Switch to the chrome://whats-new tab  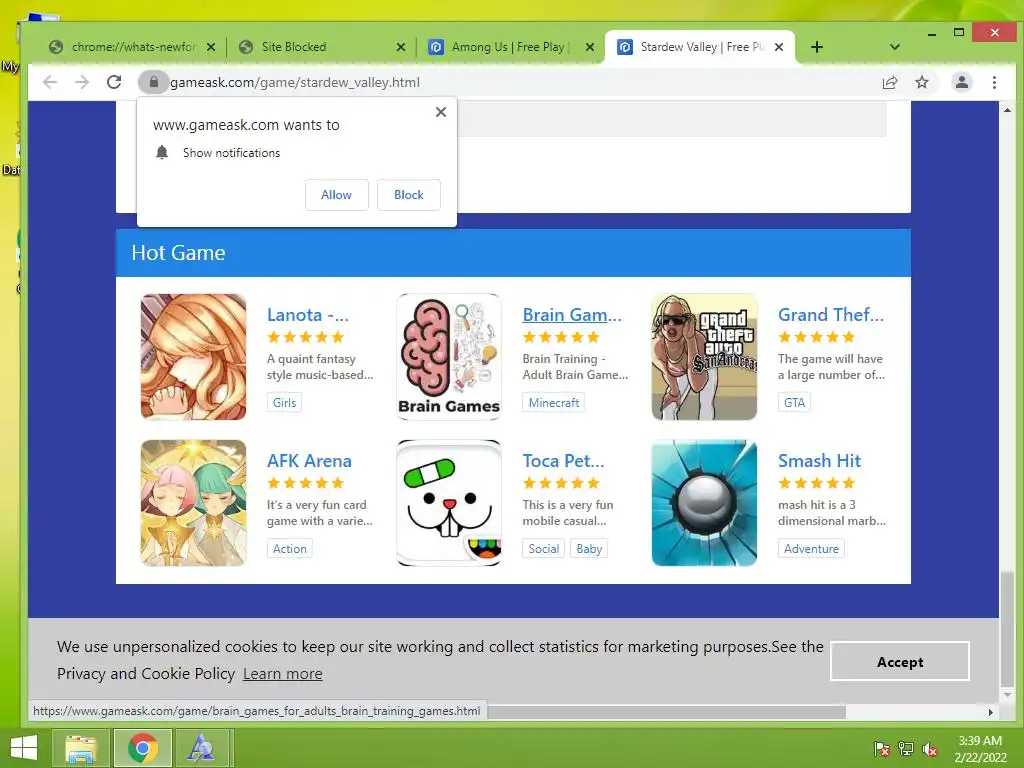click(133, 47)
